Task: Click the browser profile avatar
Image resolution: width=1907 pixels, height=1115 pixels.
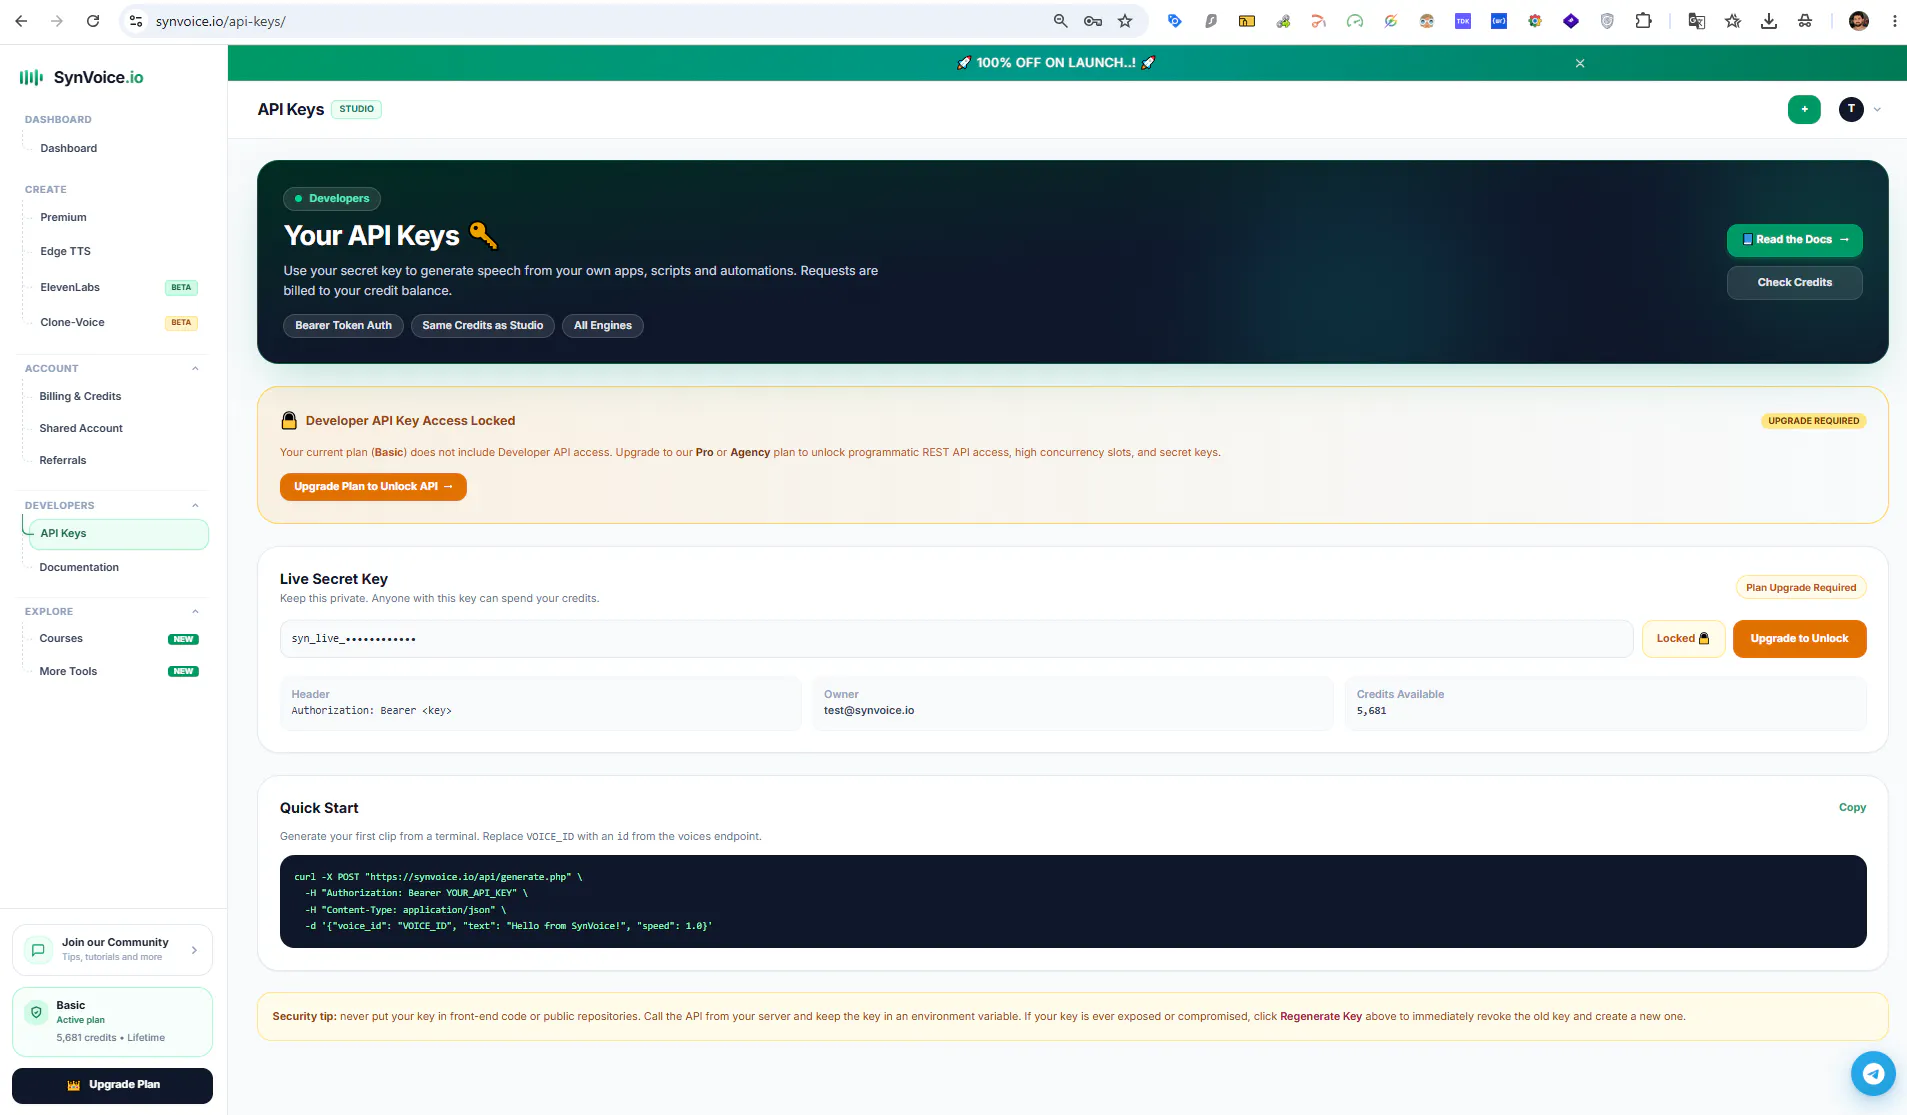Action: tap(1858, 21)
